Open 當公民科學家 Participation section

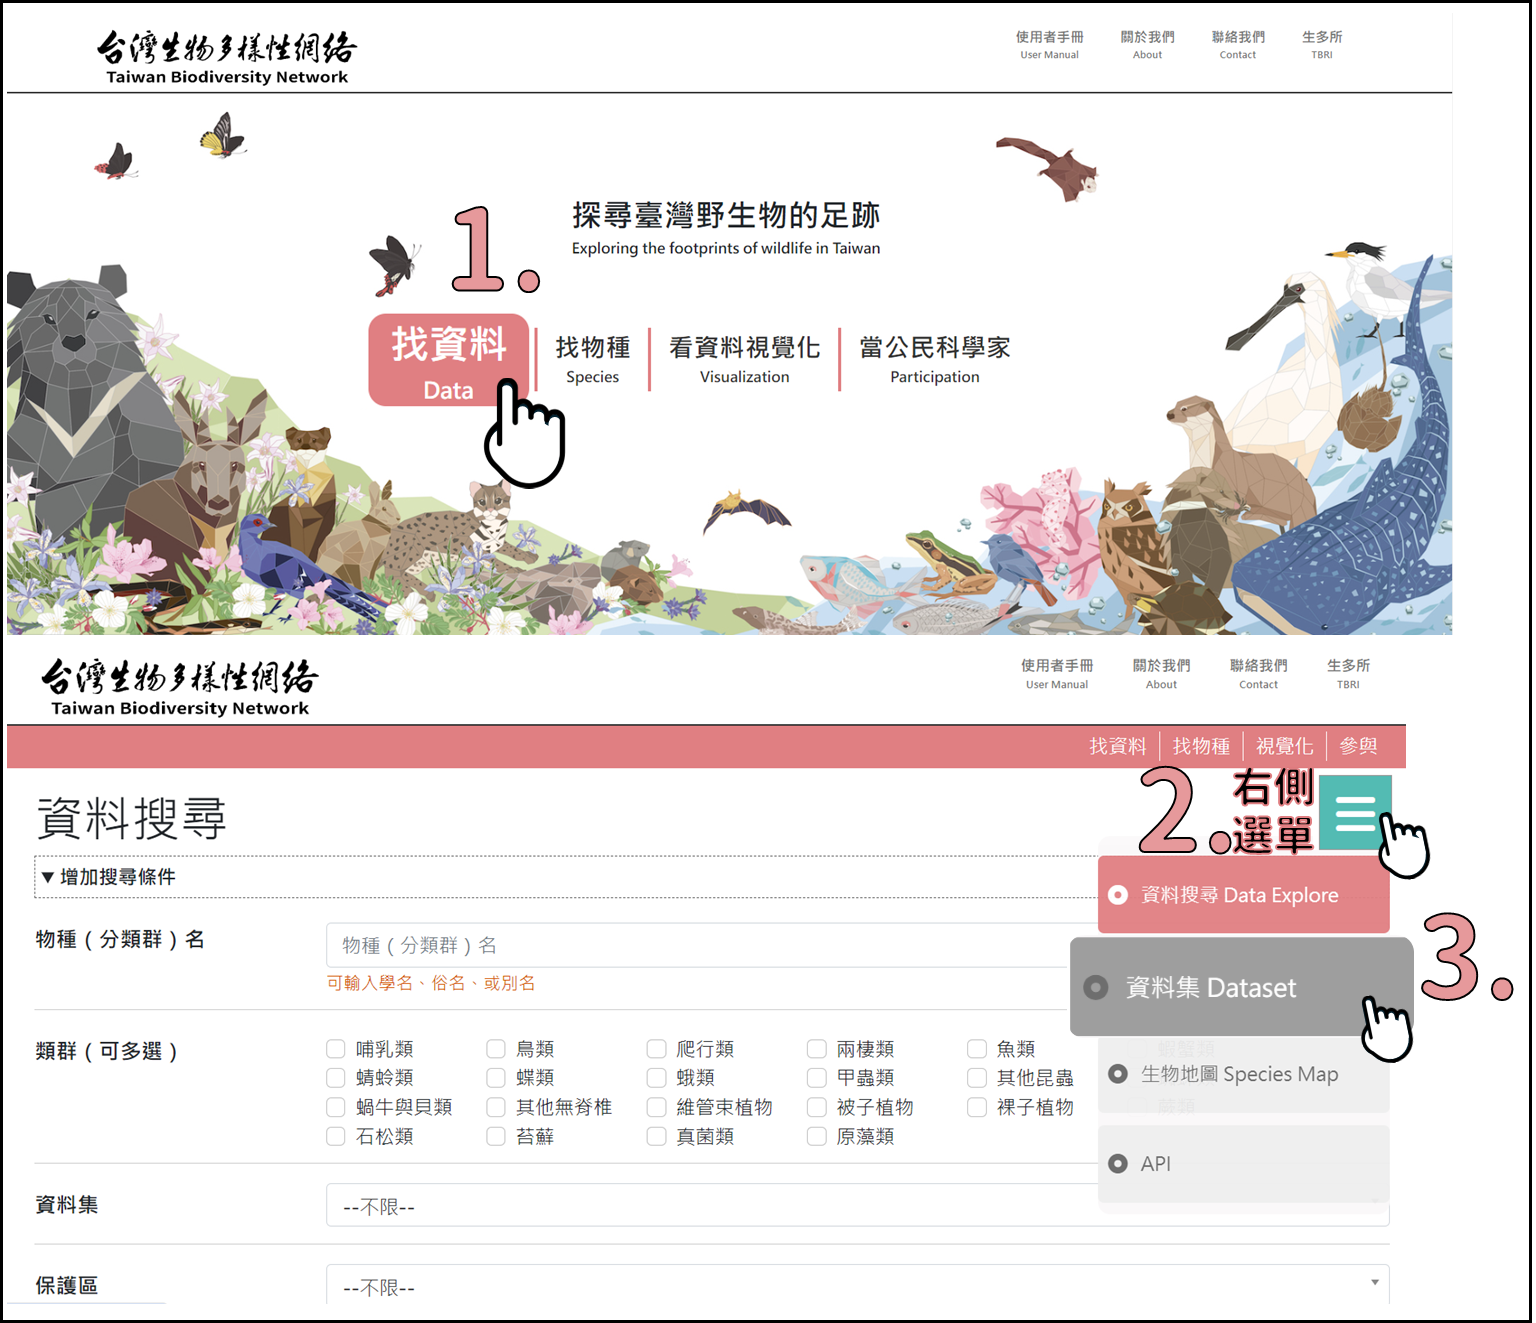pos(935,360)
